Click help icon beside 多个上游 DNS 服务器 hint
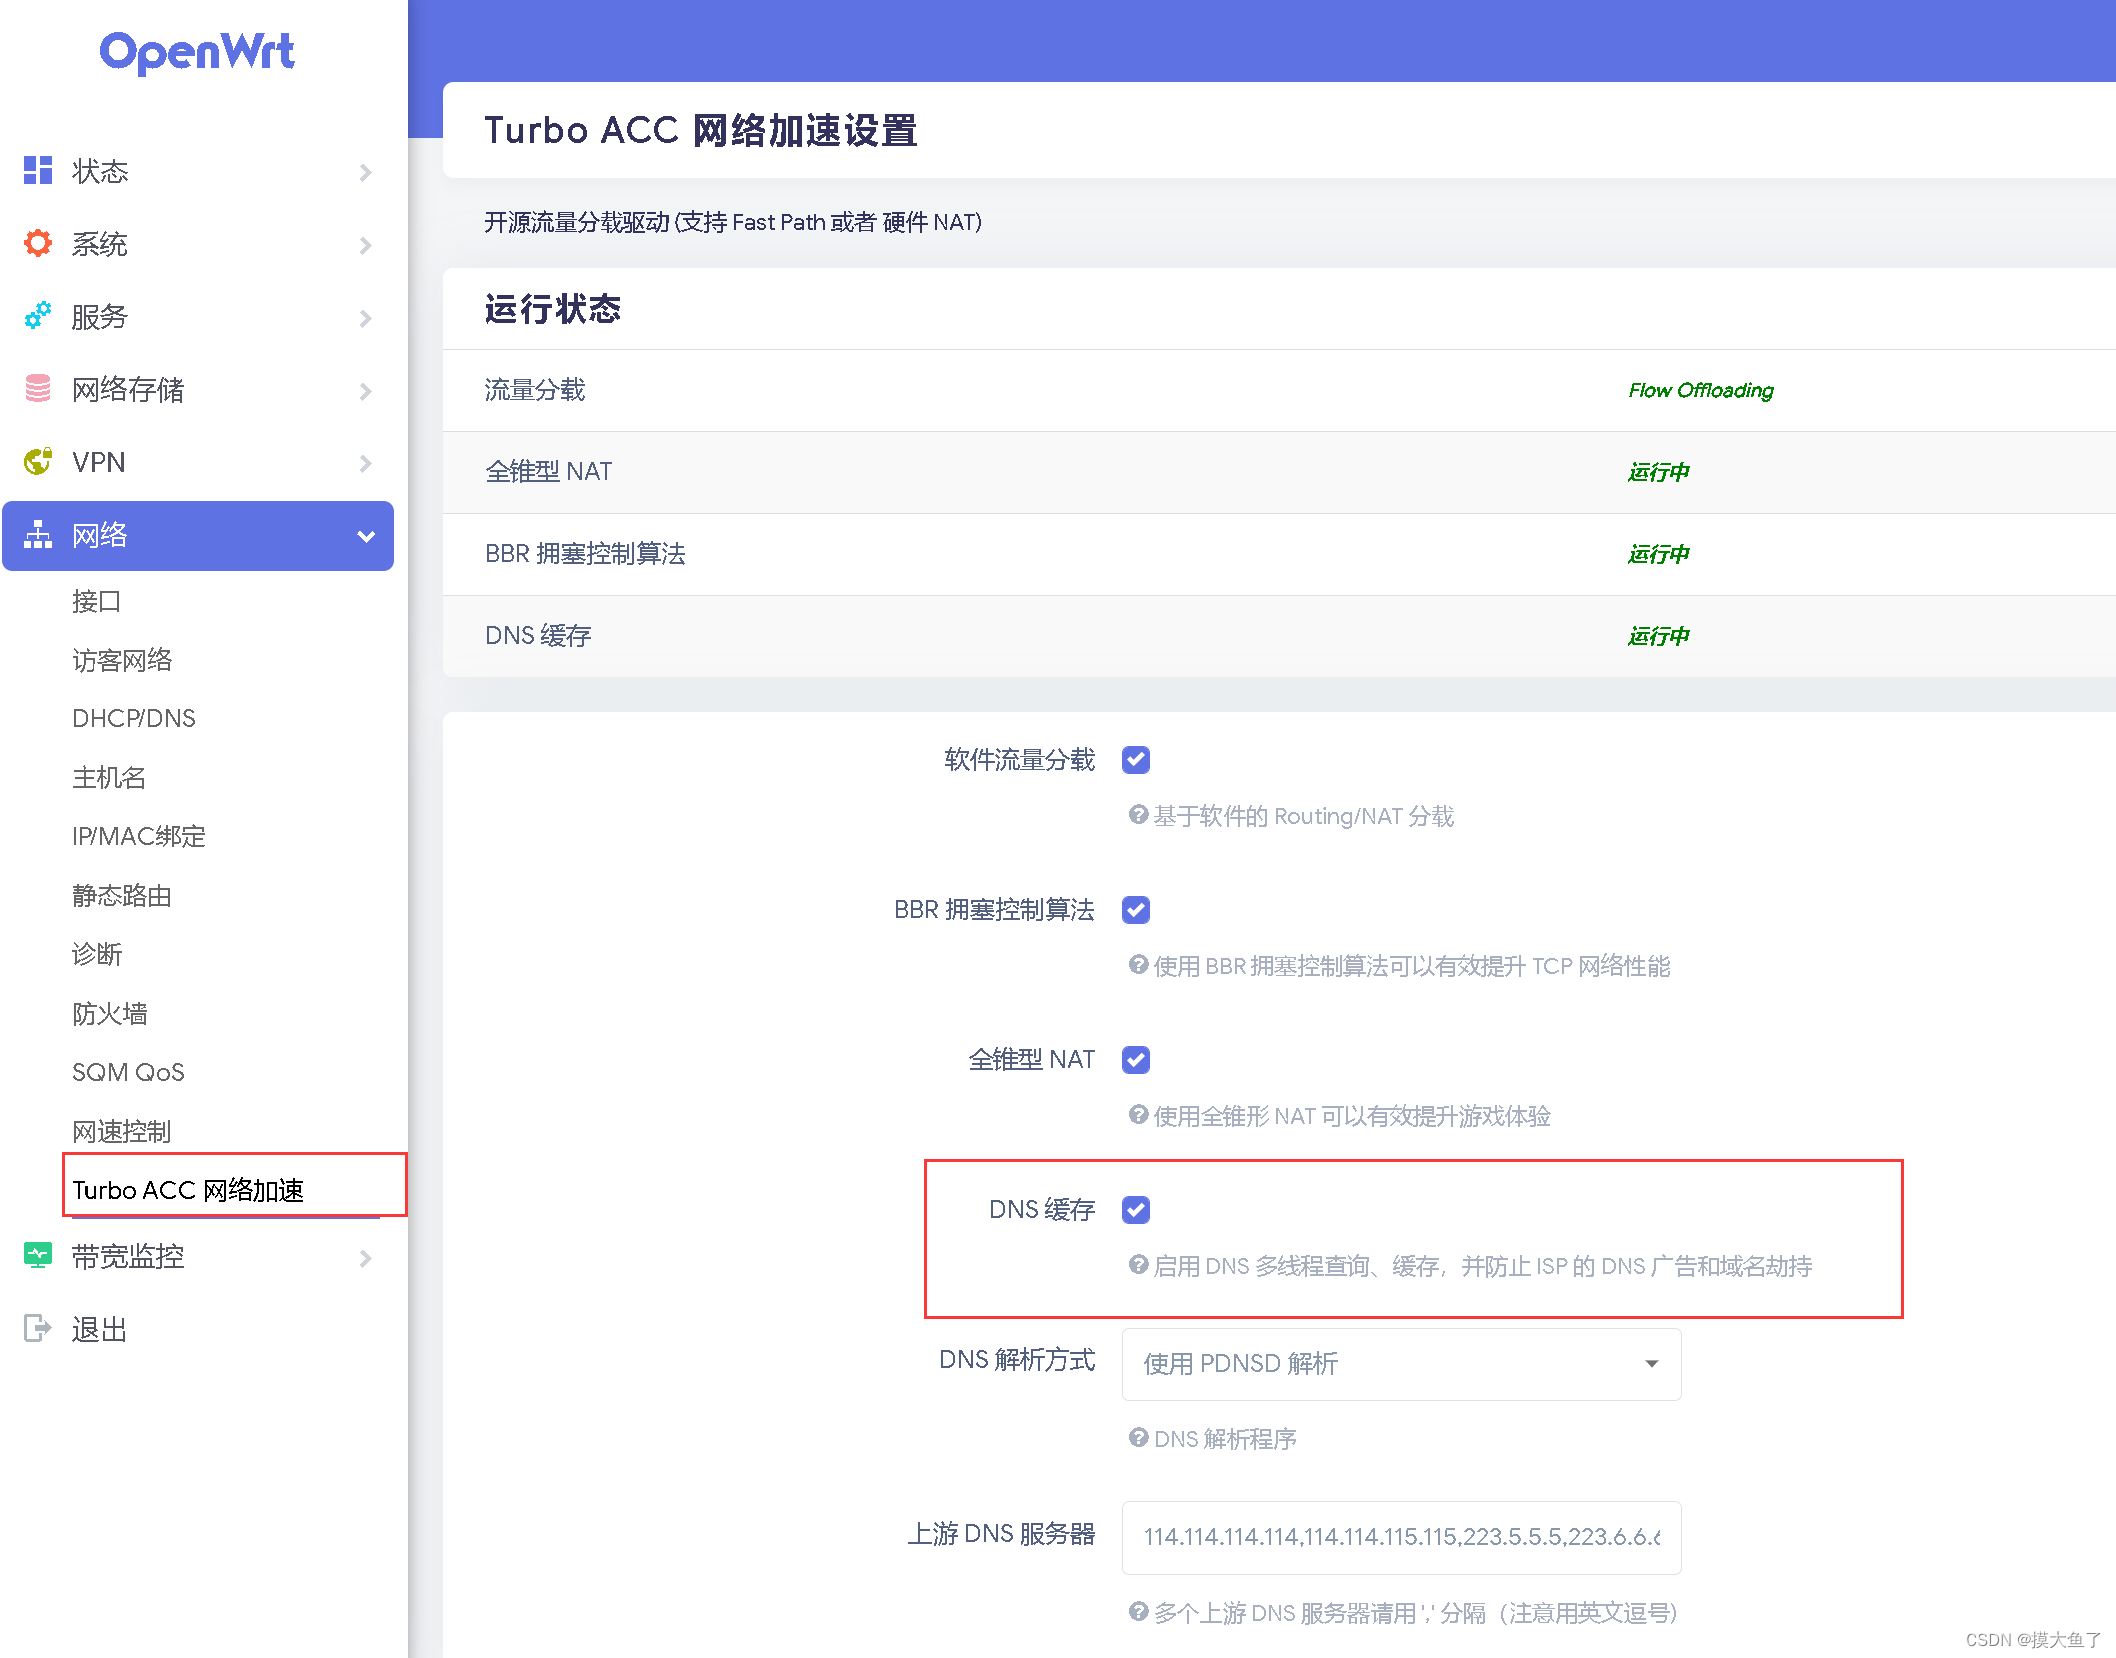 pyautogui.click(x=1138, y=1612)
